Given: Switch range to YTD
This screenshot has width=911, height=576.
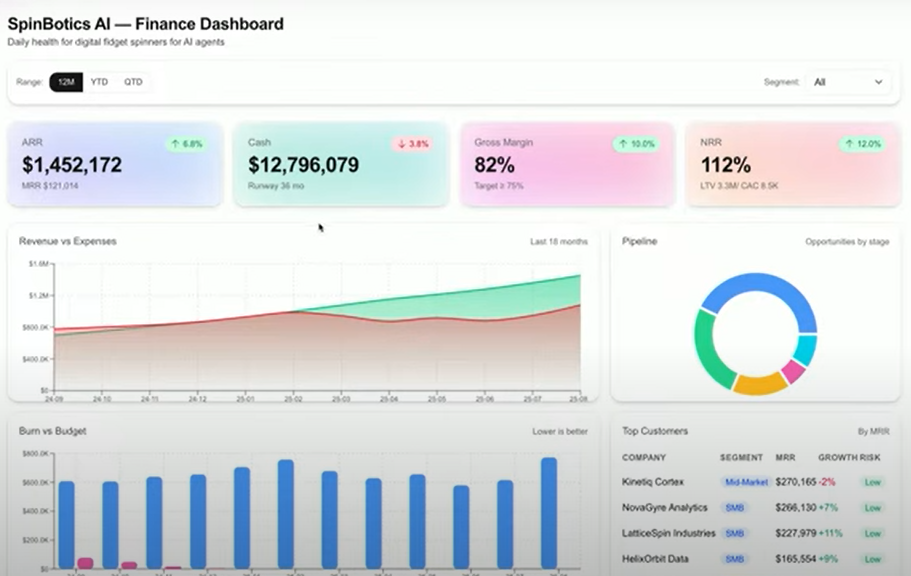Looking at the screenshot, I should pos(99,82).
